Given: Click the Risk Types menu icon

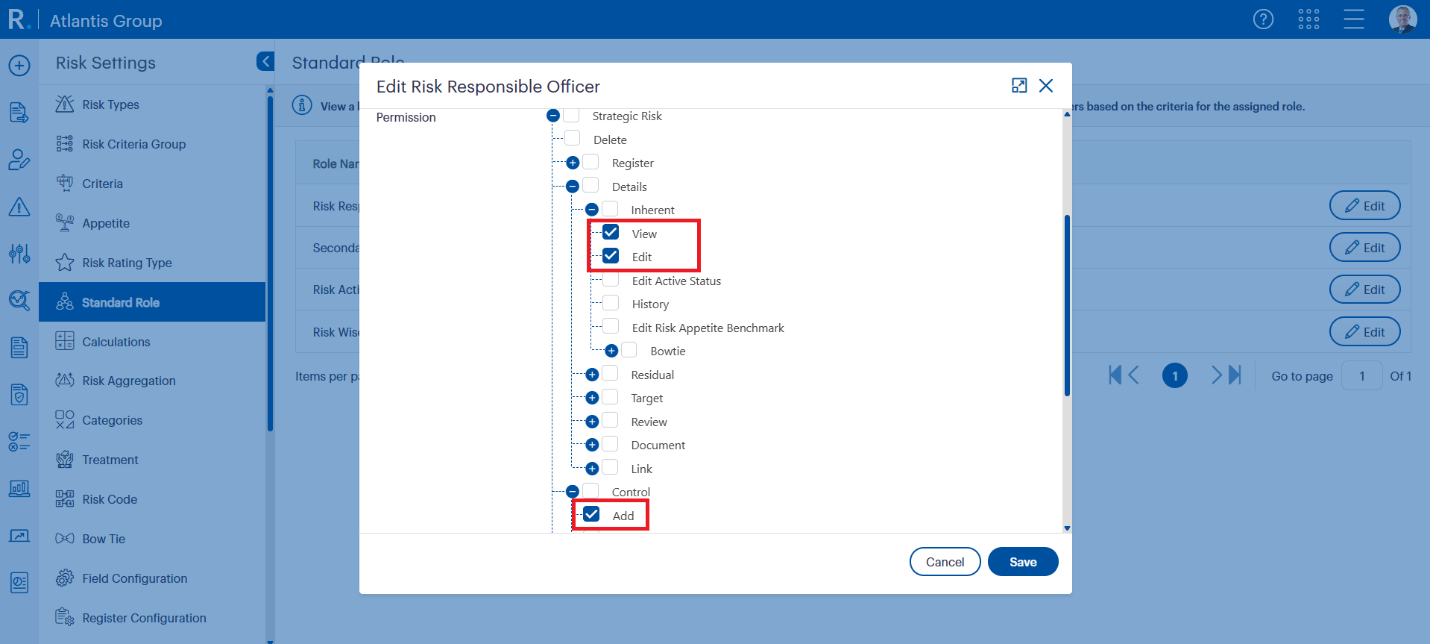Looking at the screenshot, I should [65, 105].
